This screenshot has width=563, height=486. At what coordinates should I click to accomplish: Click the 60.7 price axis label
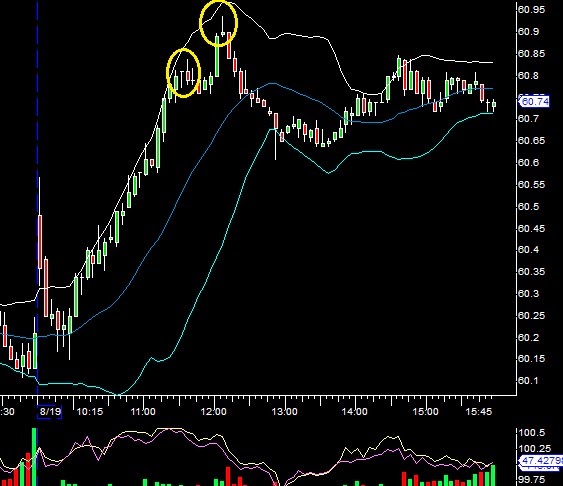coord(528,118)
